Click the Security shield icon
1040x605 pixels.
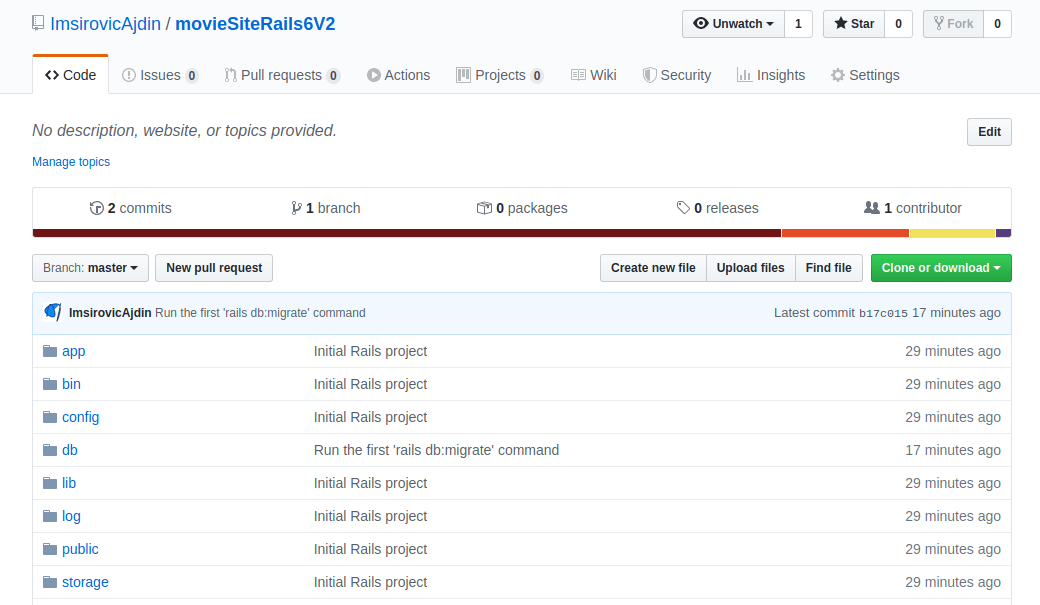click(649, 75)
